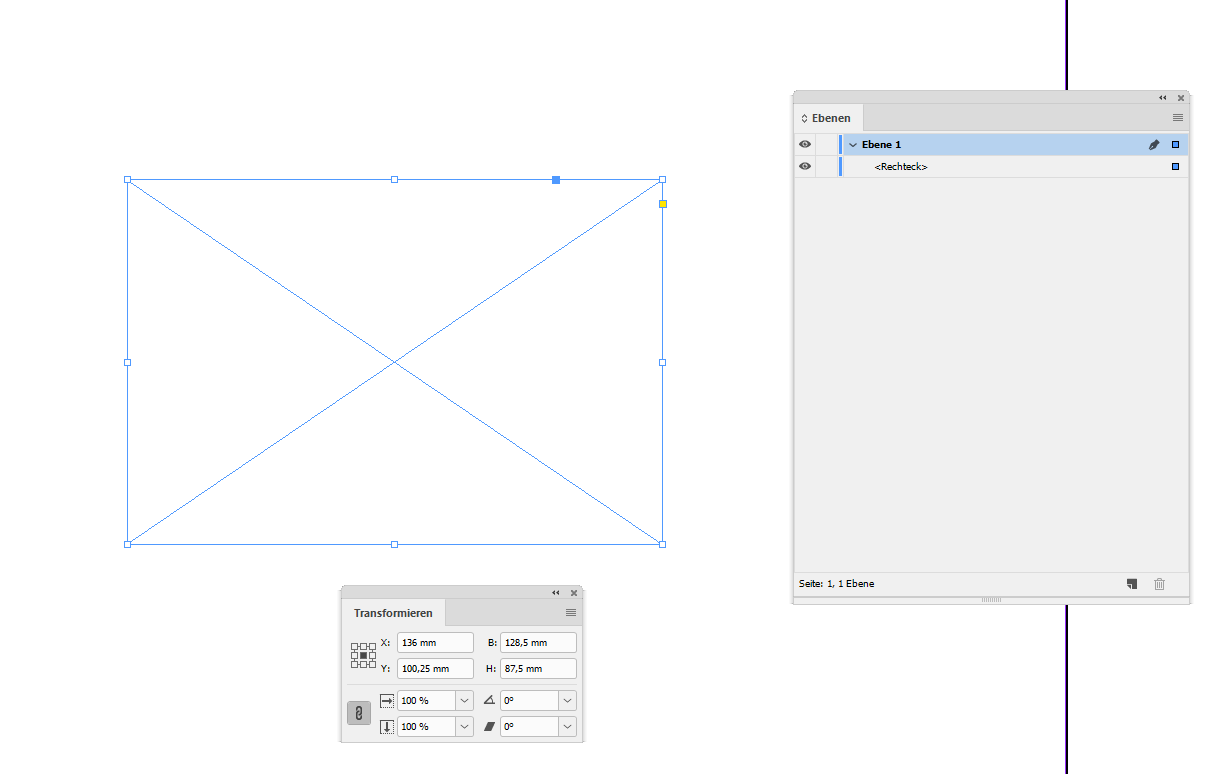Click the frame's left-middle handle
Image resolution: width=1213 pixels, height=774 pixels.
(x=127, y=362)
